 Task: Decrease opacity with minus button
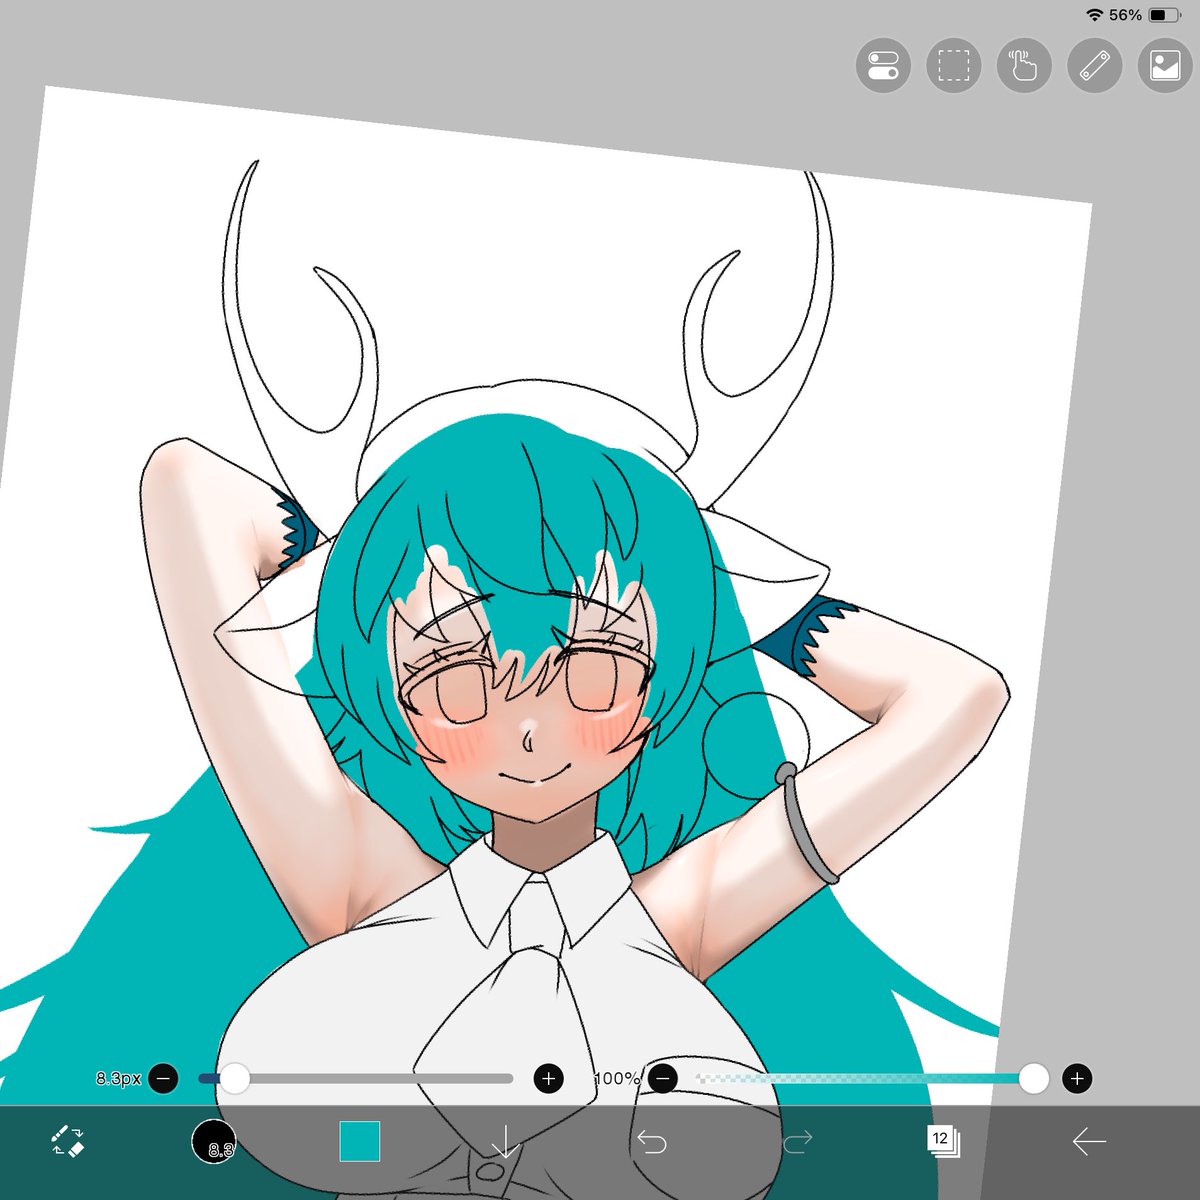click(x=664, y=1078)
